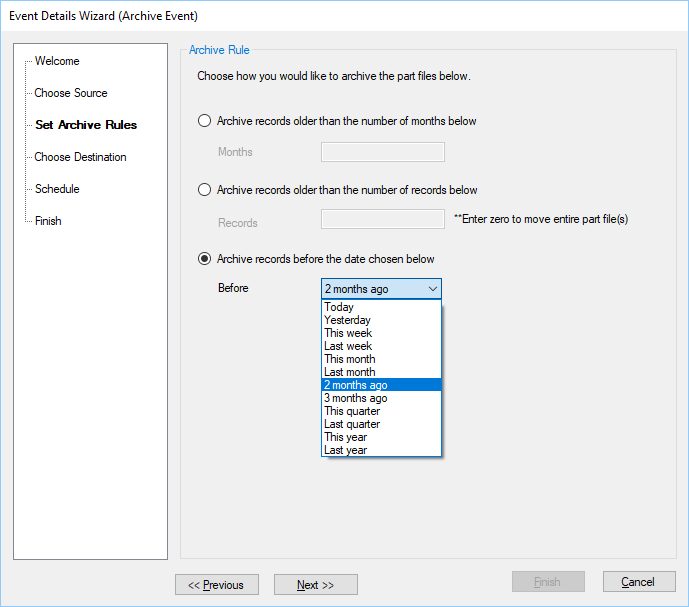
Task: Select archive before chosen date radio
Action: pos(204,259)
